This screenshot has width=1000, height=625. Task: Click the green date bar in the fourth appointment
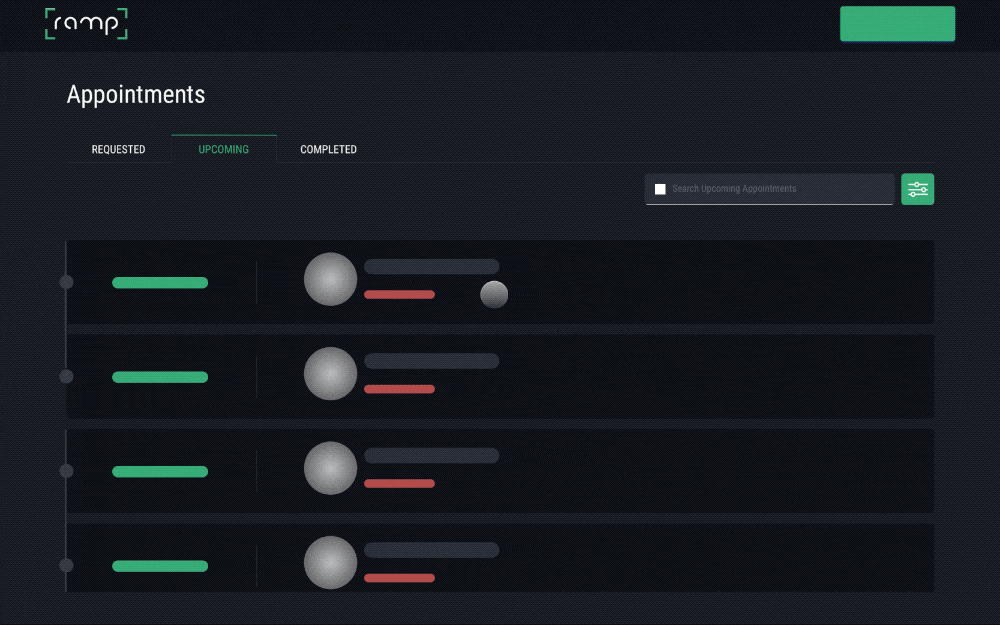(160, 566)
